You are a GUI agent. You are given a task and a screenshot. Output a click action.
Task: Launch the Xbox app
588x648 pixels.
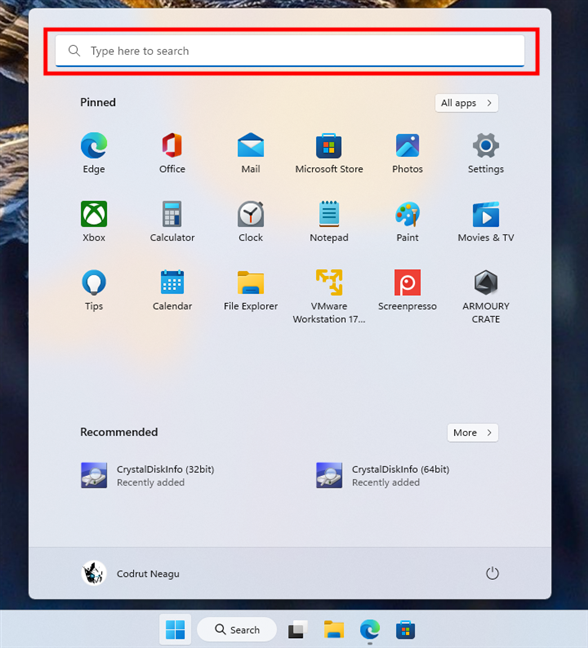point(94,221)
